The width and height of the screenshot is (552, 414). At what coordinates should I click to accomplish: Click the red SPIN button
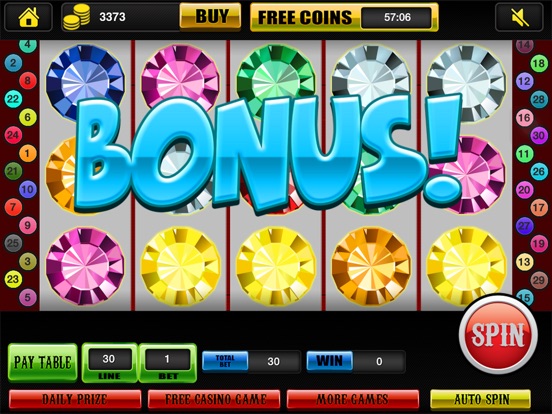[x=498, y=334]
